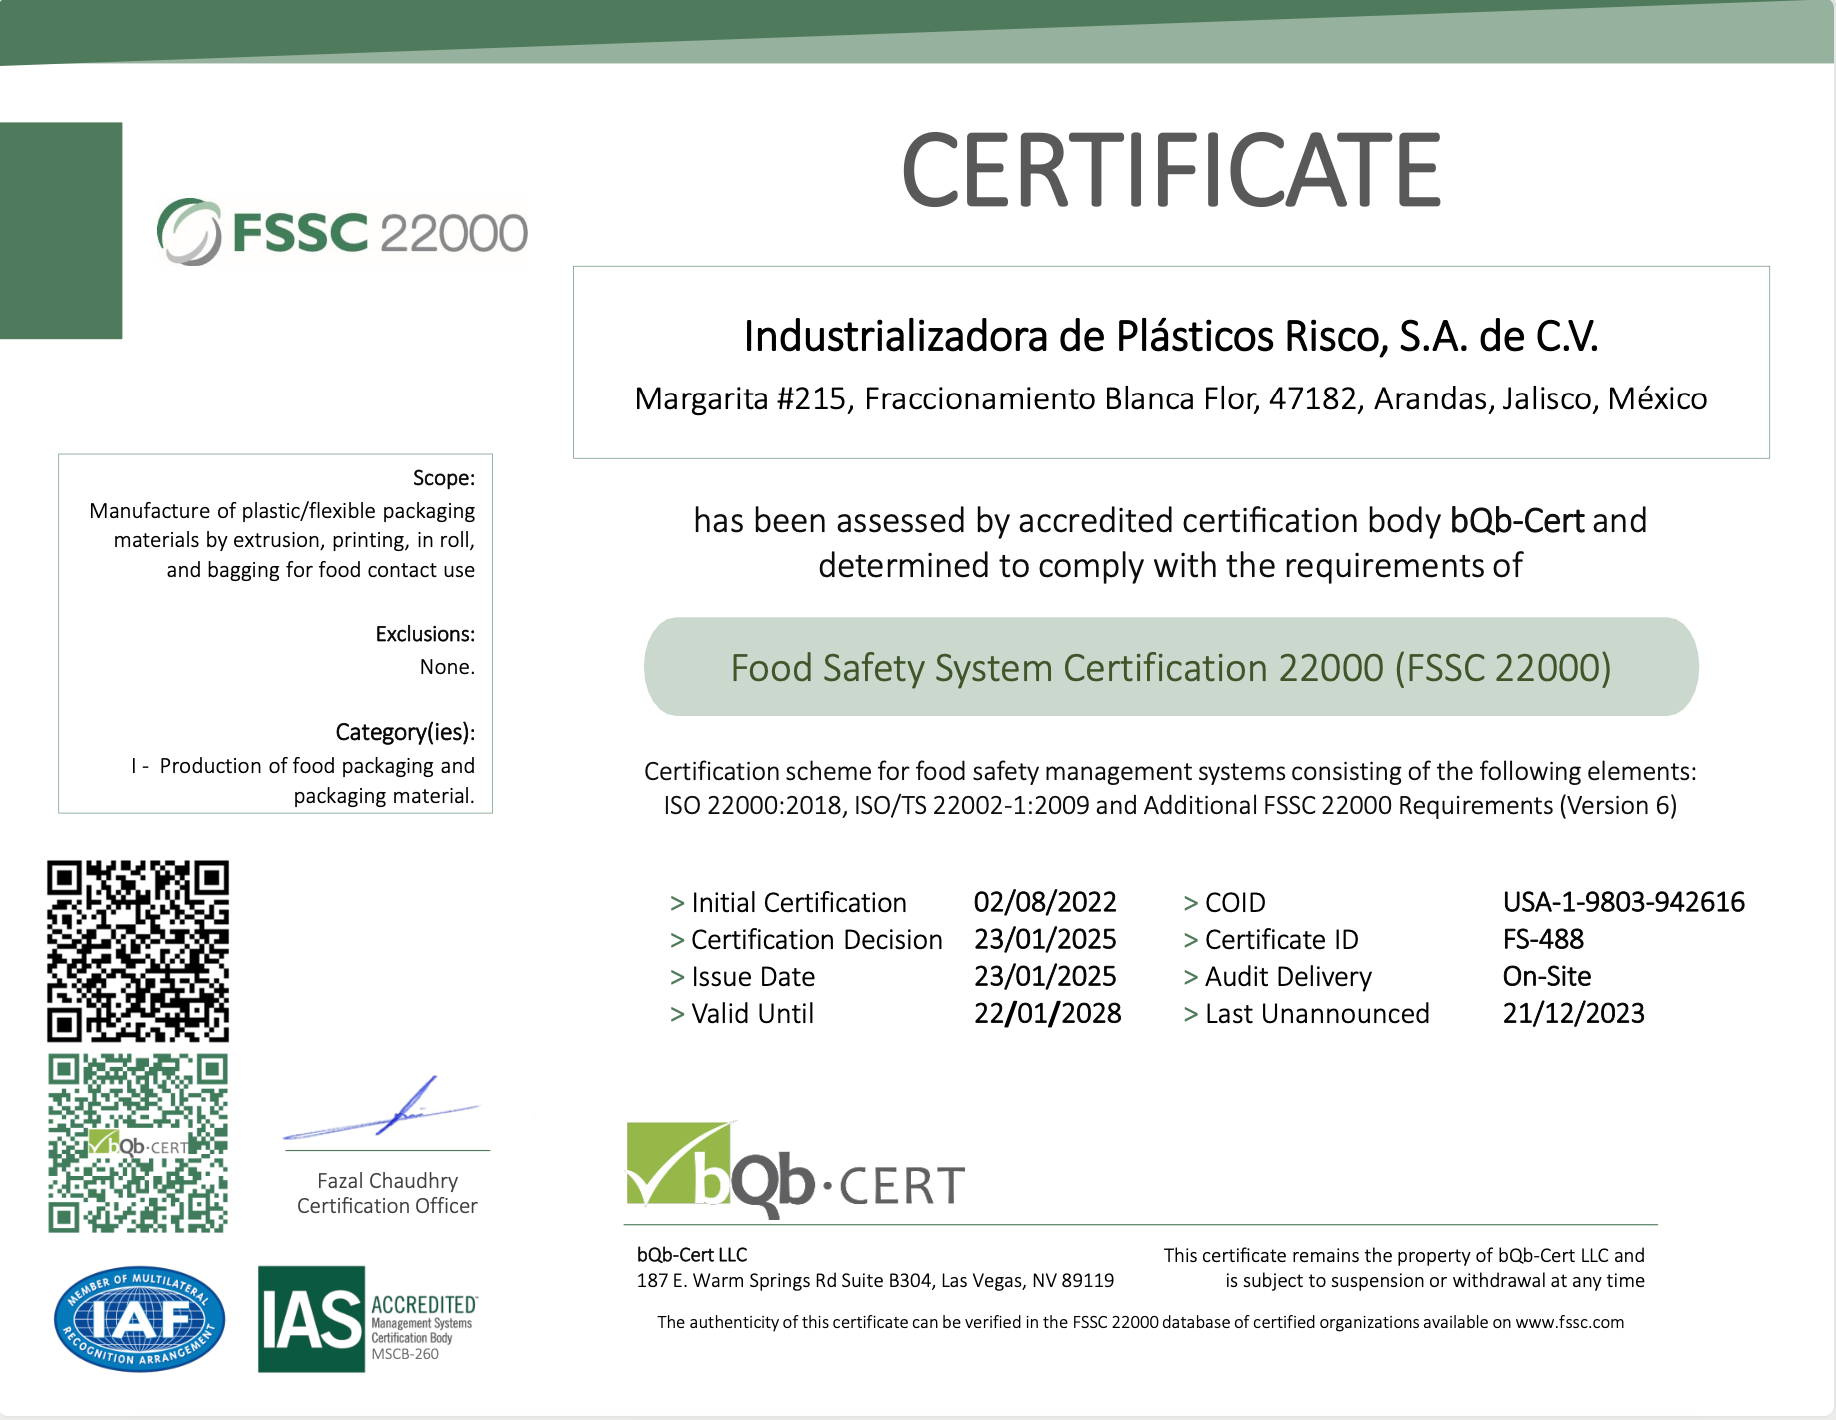Click the Exclusions: label

tap(425, 634)
